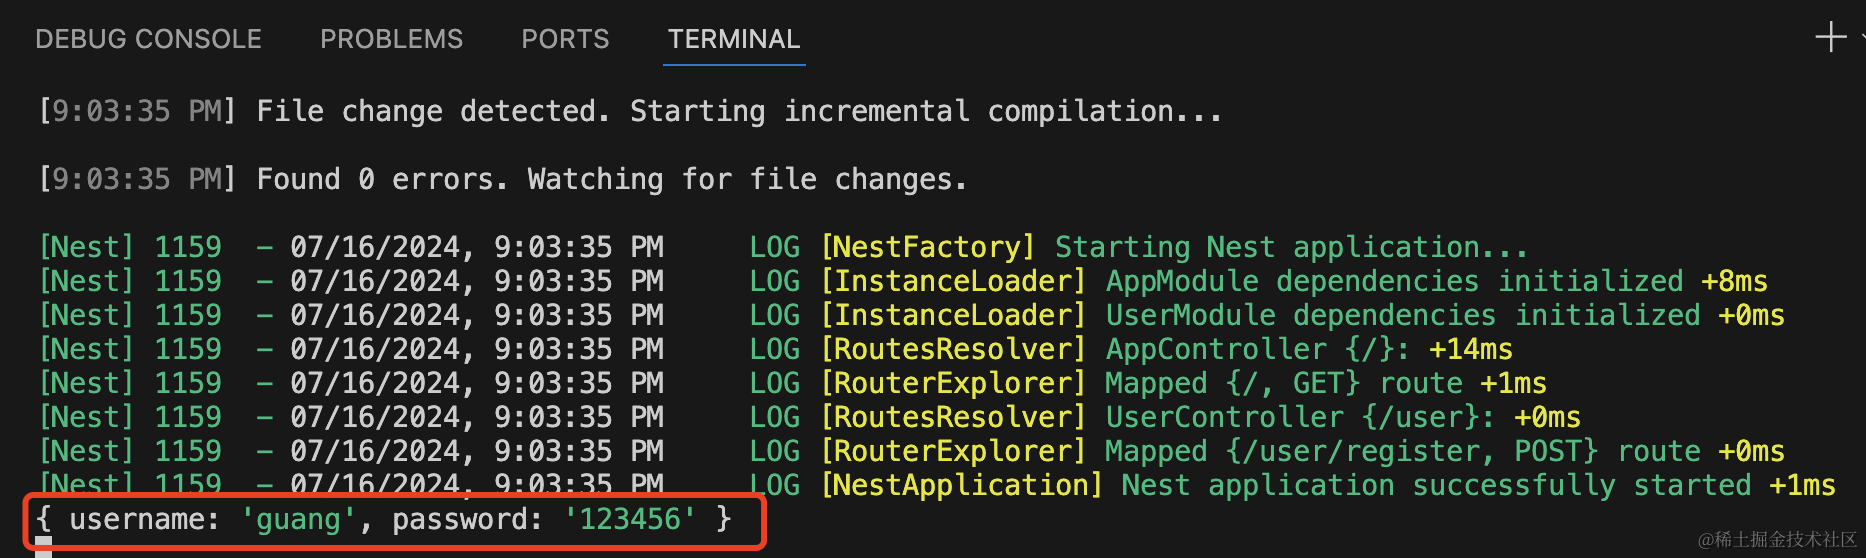
Task: Activate the TERMINAL tab
Action: point(734,39)
